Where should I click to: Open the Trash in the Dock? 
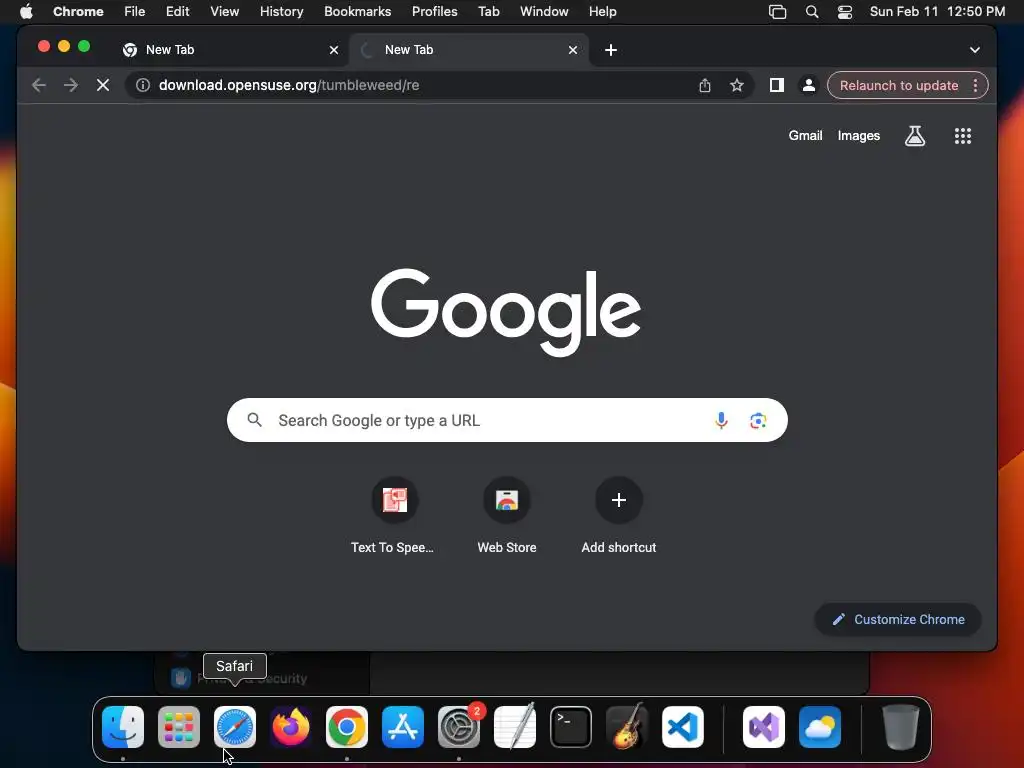point(901,727)
